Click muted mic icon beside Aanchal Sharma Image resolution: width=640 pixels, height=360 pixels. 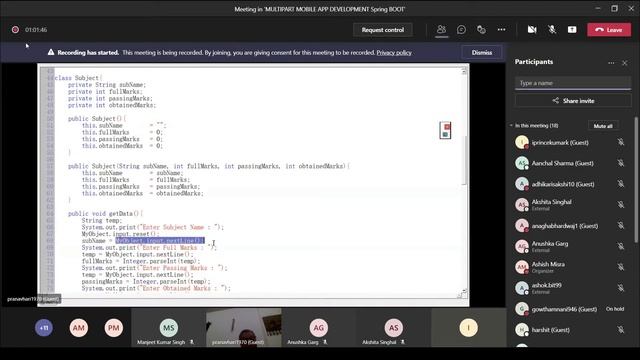click(620, 163)
